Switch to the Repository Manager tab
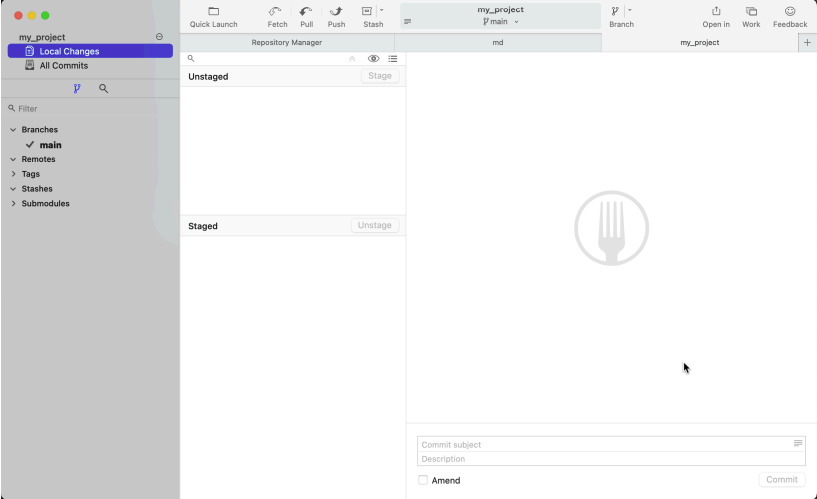 pyautogui.click(x=287, y=43)
